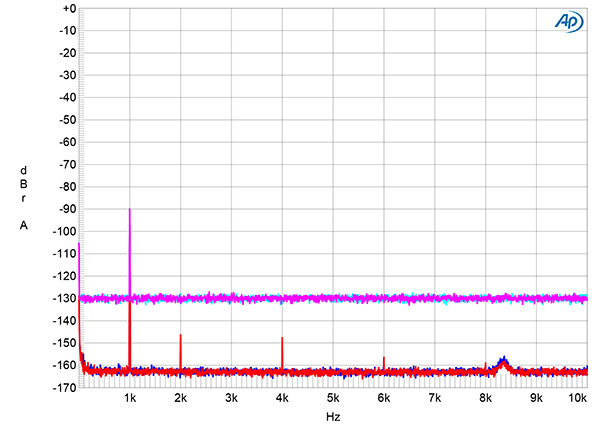
Task: Select the 1k frequency axis label
Action: coord(129,398)
